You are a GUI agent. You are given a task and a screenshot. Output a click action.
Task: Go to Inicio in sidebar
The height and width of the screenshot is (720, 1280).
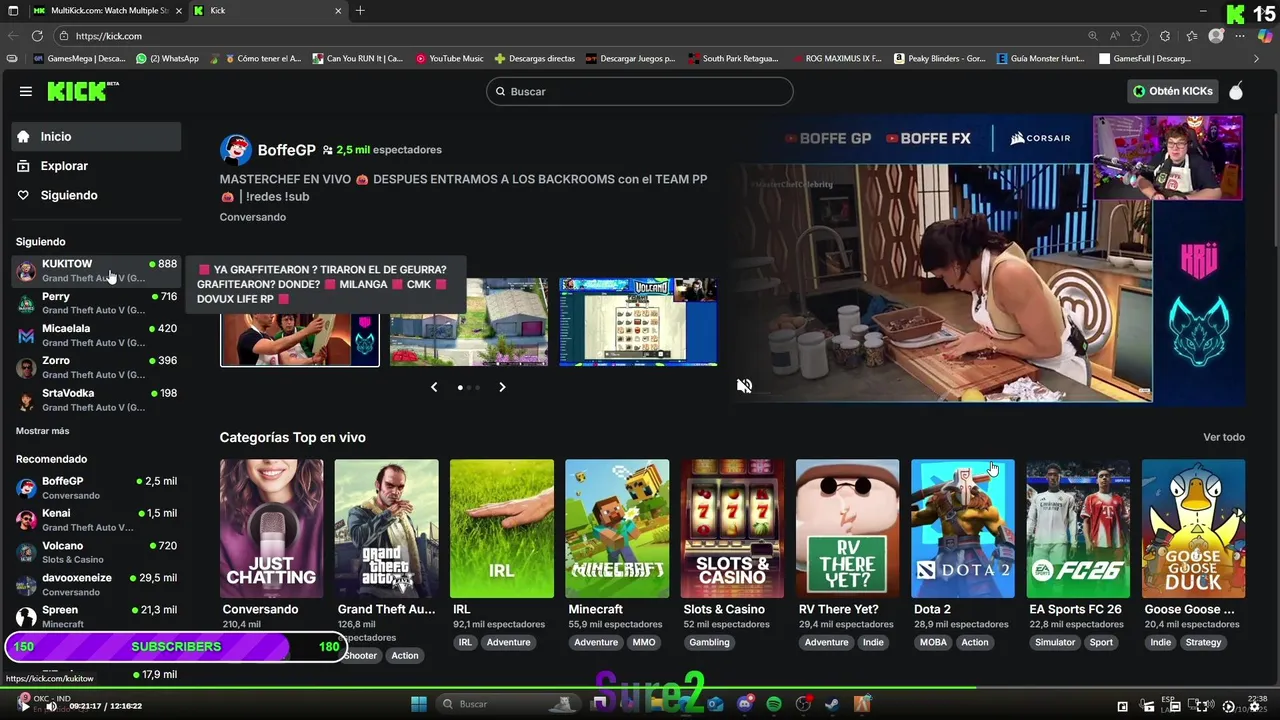[97, 137]
